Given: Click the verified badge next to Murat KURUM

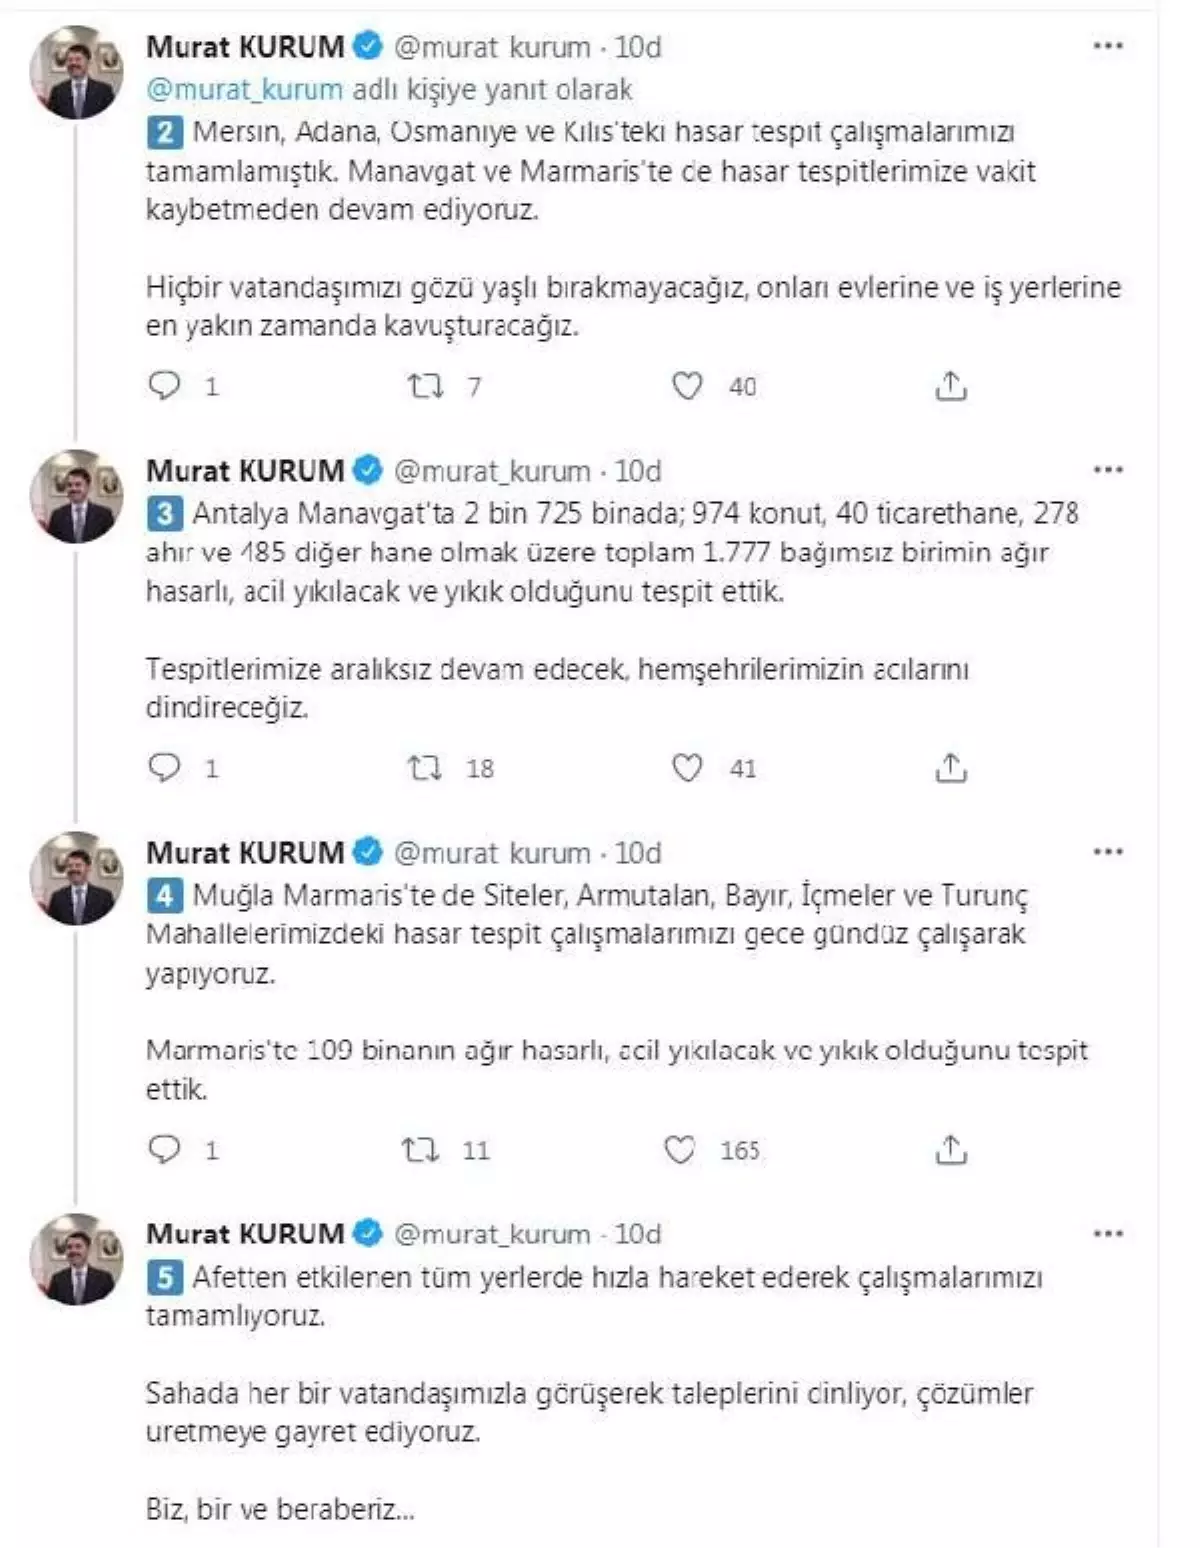Looking at the screenshot, I should pyautogui.click(x=370, y=45).
